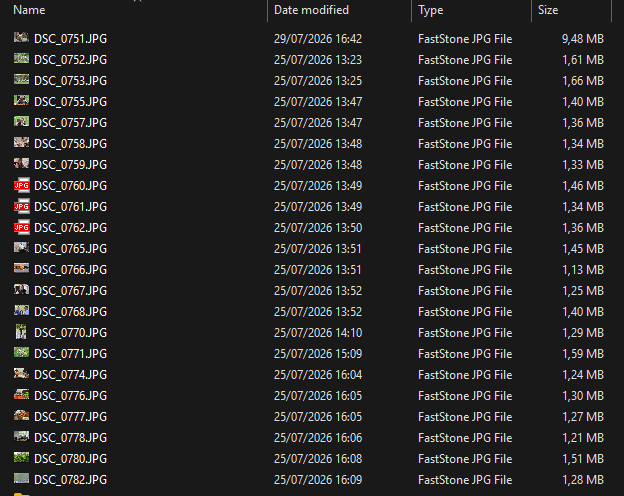Click the thumbnail icon of DSC_0755.JPG
The width and height of the screenshot is (624, 496).
tap(21, 100)
